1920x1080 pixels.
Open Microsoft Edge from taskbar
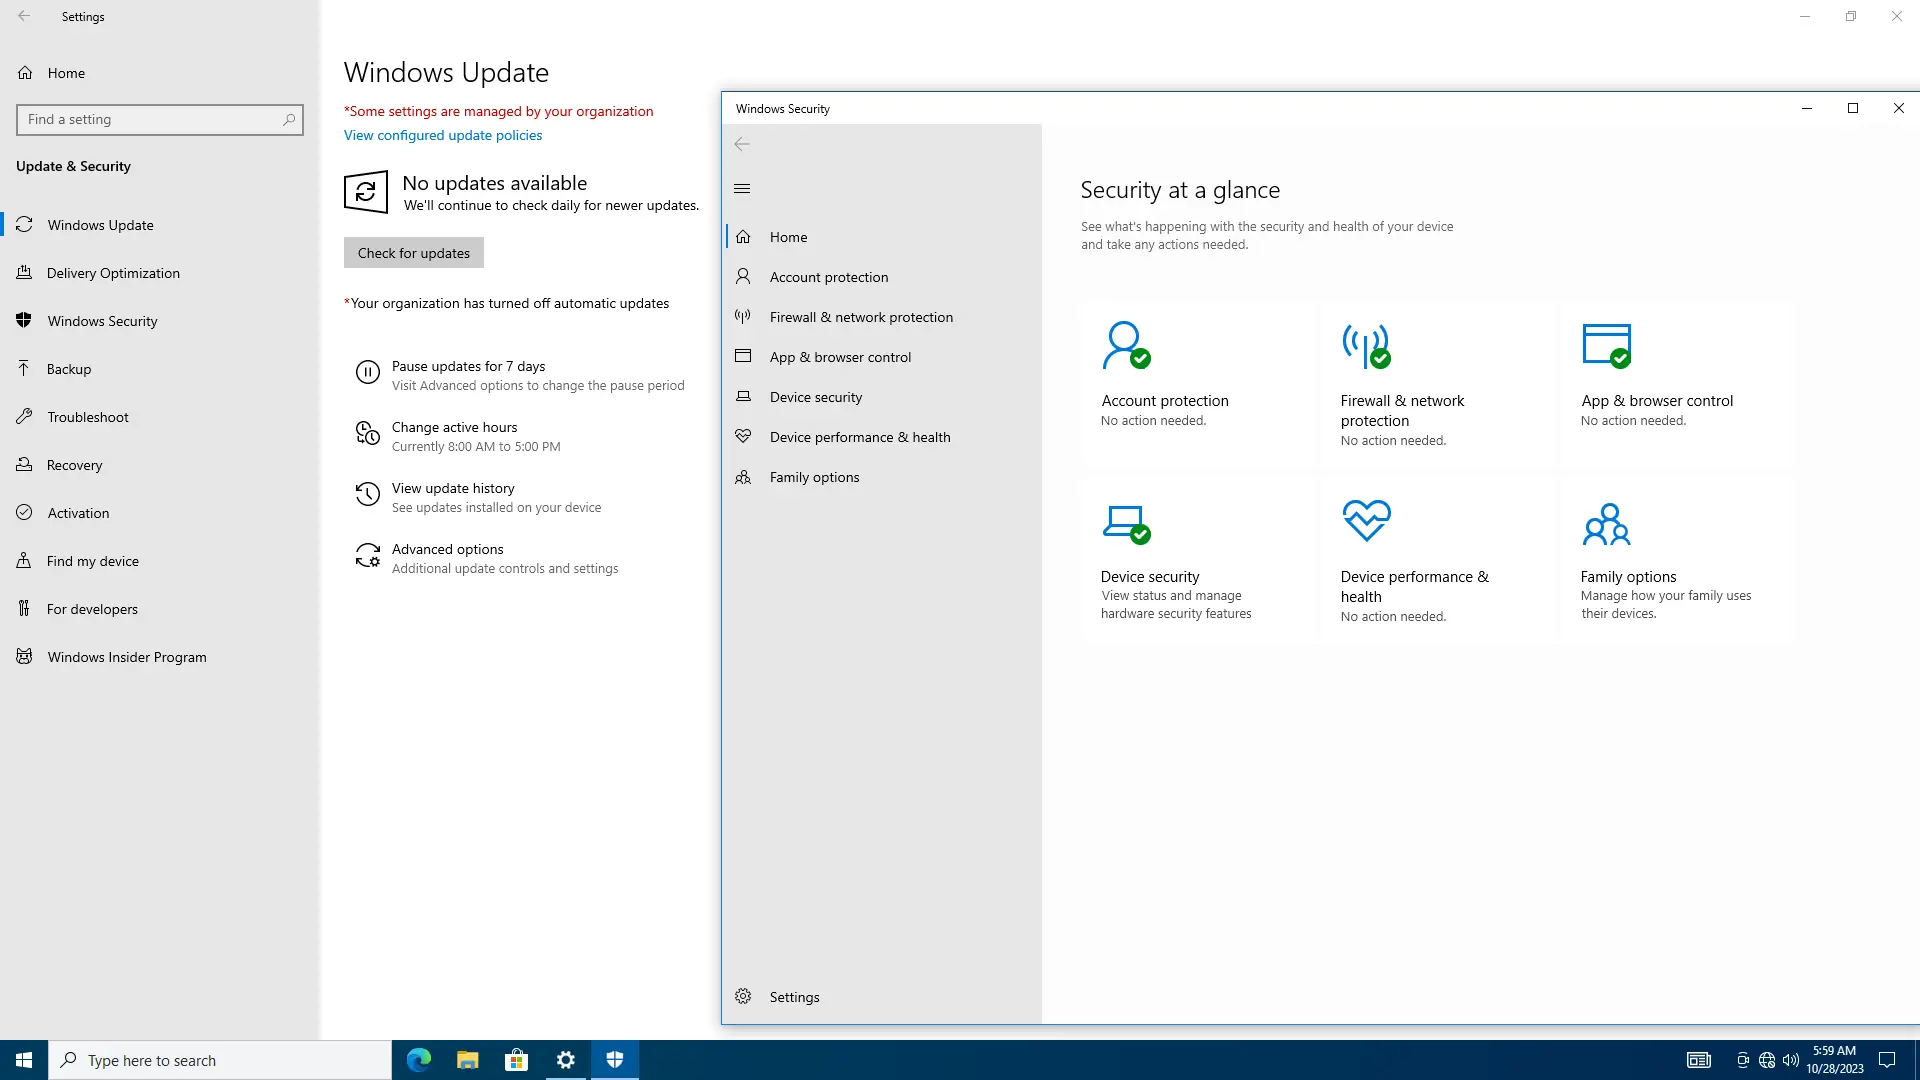click(418, 1060)
